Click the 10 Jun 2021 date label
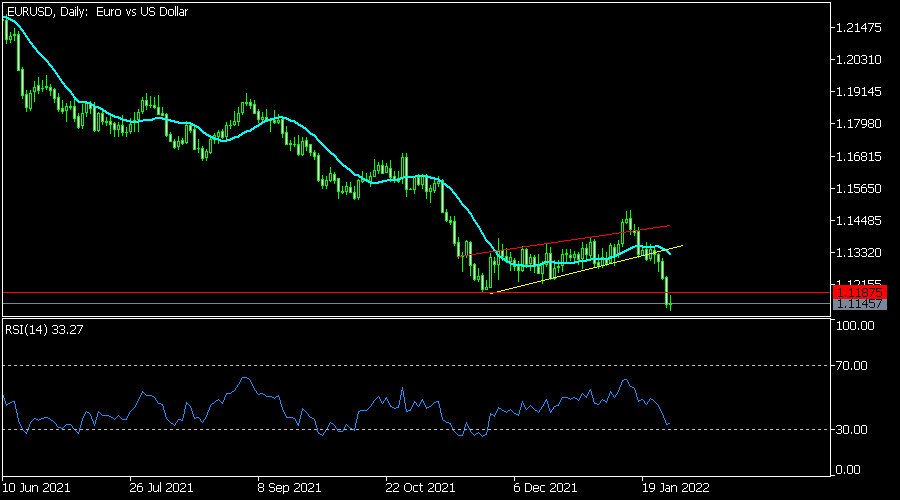Screen dimensions: 900x500 click(37, 489)
